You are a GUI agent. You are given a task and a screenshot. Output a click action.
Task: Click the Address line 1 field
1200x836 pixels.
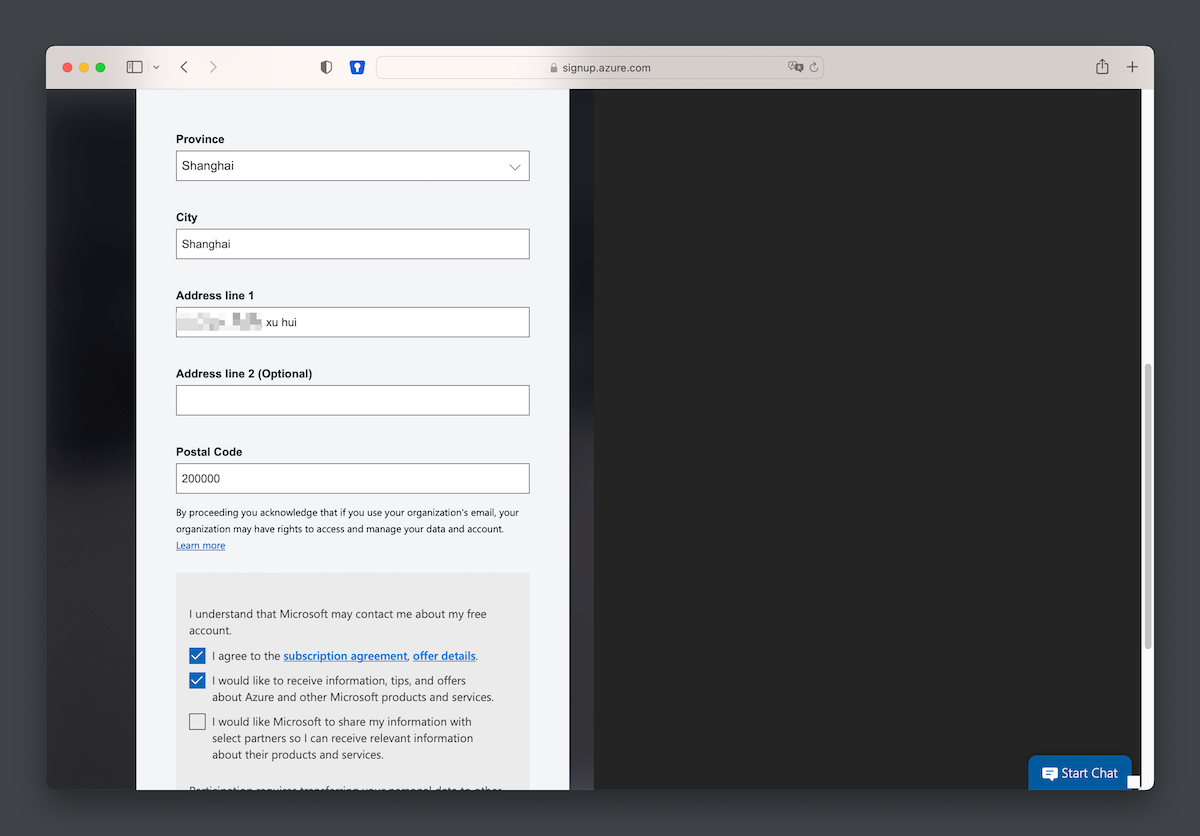pyautogui.click(x=353, y=322)
